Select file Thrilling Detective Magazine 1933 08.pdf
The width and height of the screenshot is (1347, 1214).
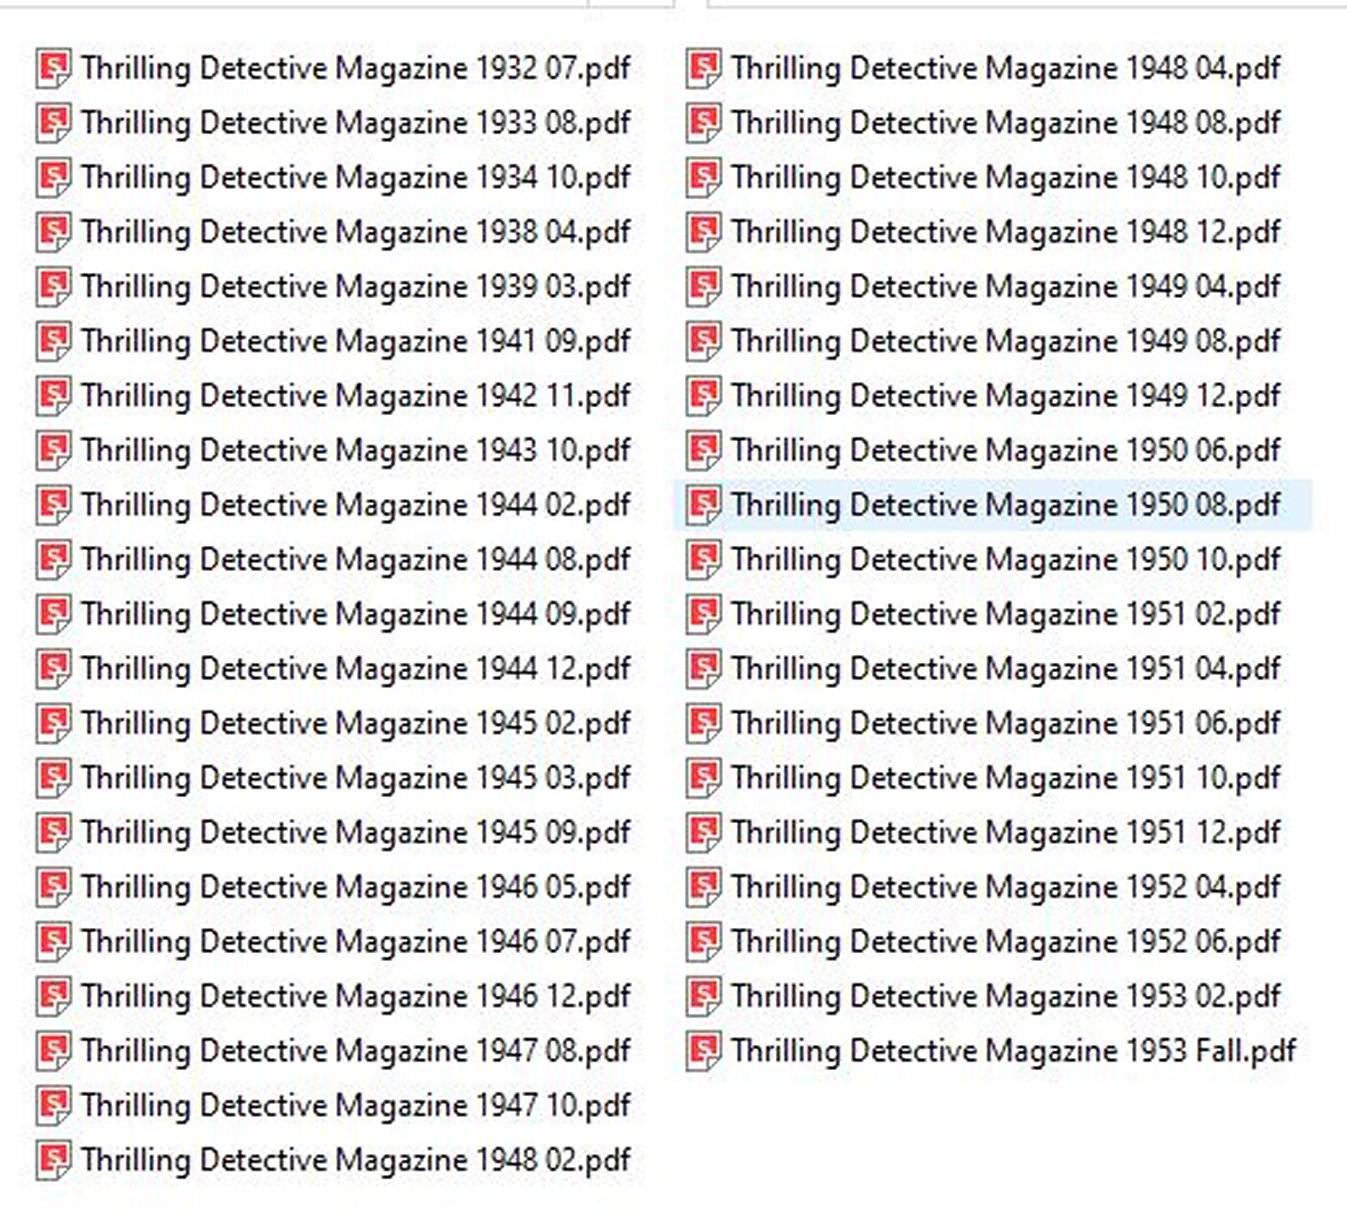355,123
